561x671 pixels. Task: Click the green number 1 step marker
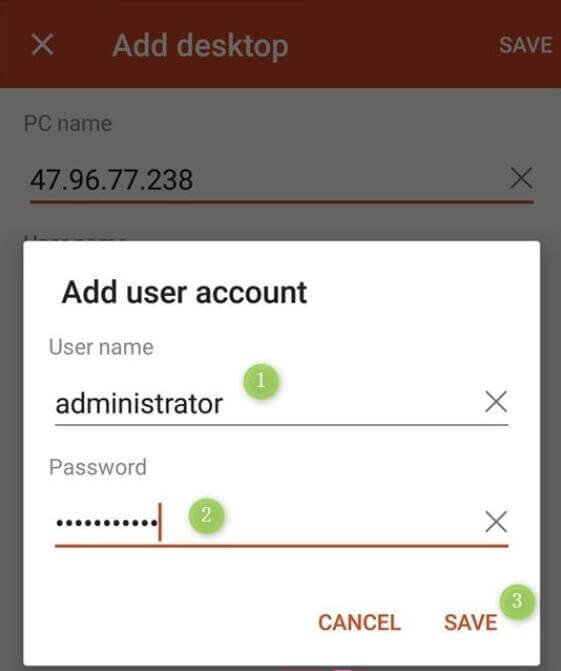tap(261, 381)
